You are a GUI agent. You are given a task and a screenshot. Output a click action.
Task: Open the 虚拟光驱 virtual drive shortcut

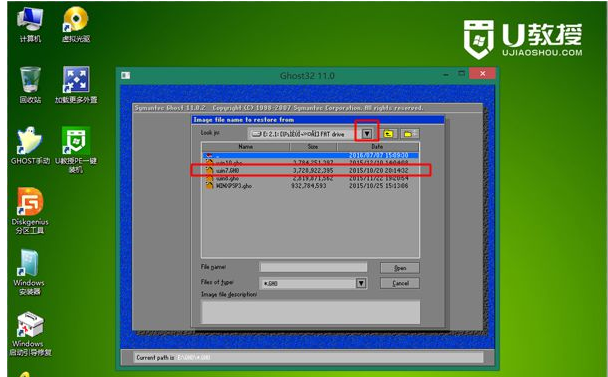coord(76,24)
